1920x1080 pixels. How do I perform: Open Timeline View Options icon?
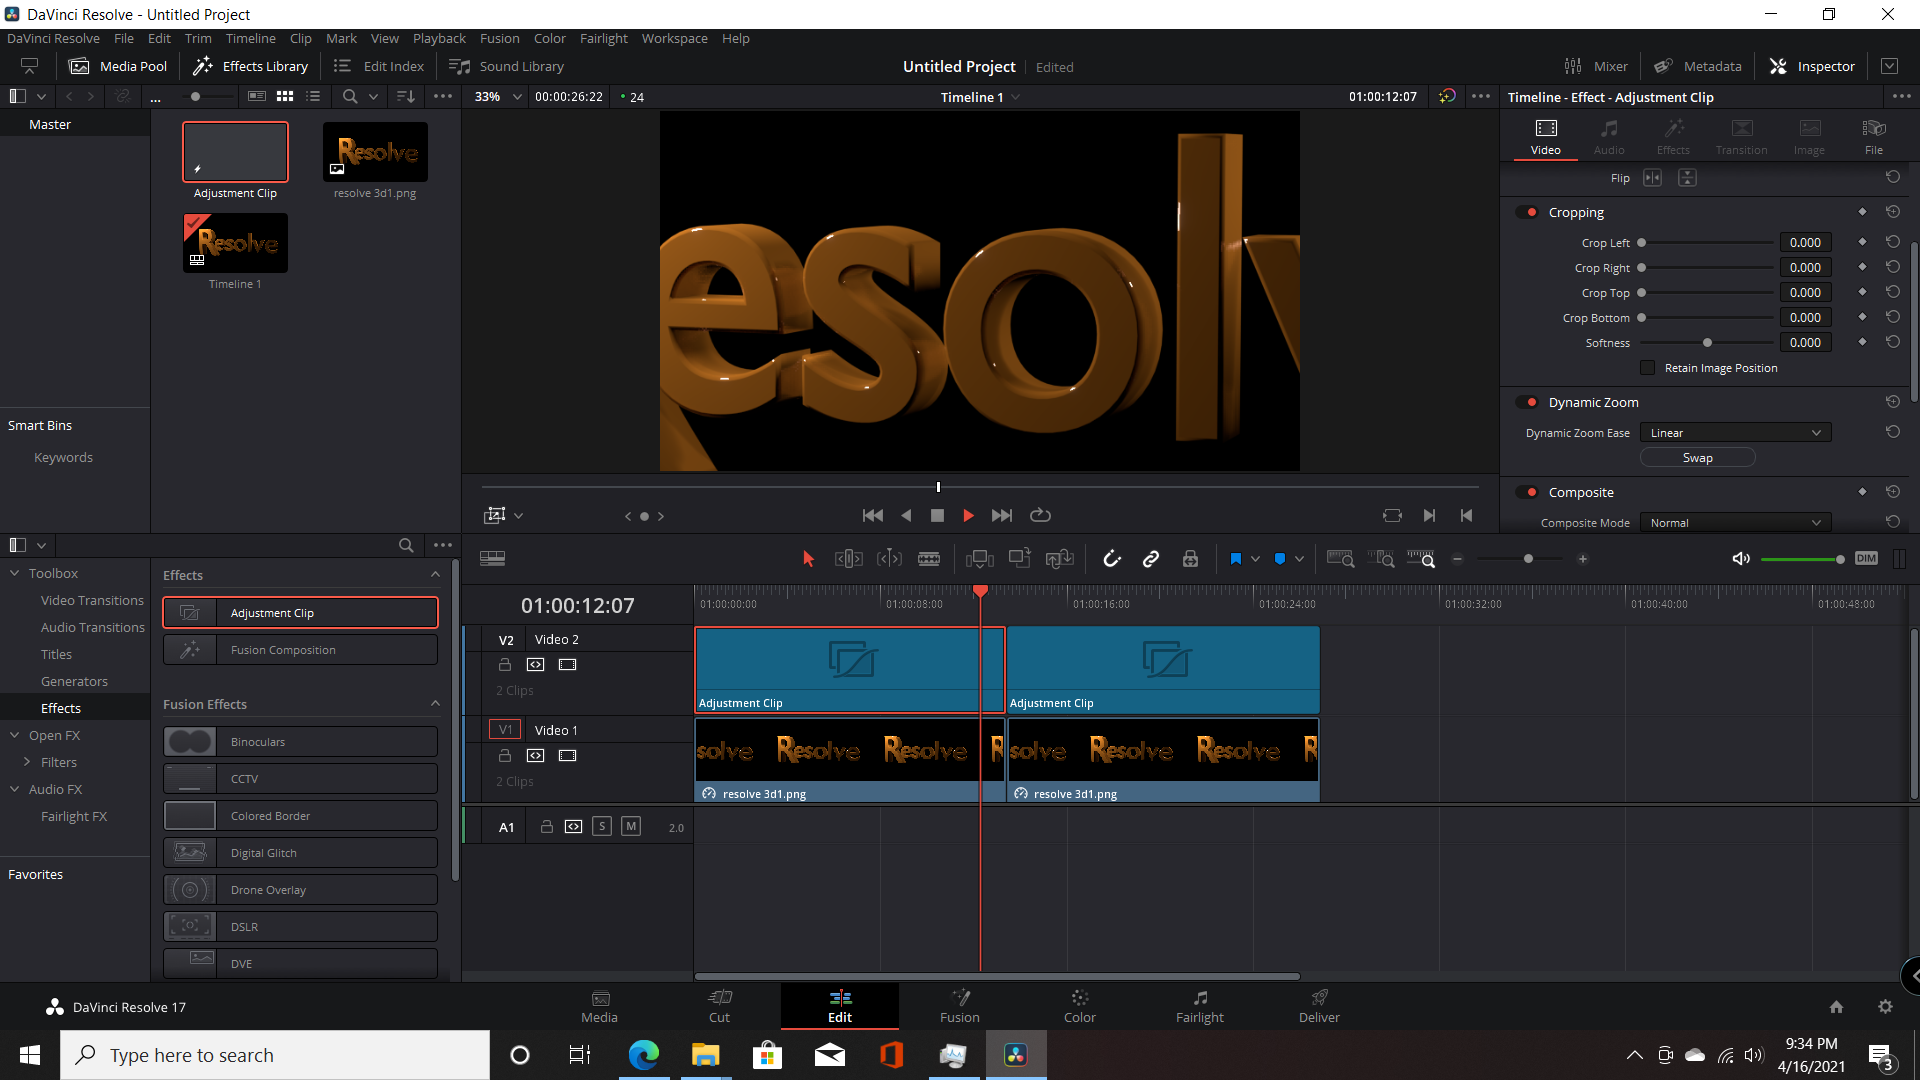click(x=492, y=559)
